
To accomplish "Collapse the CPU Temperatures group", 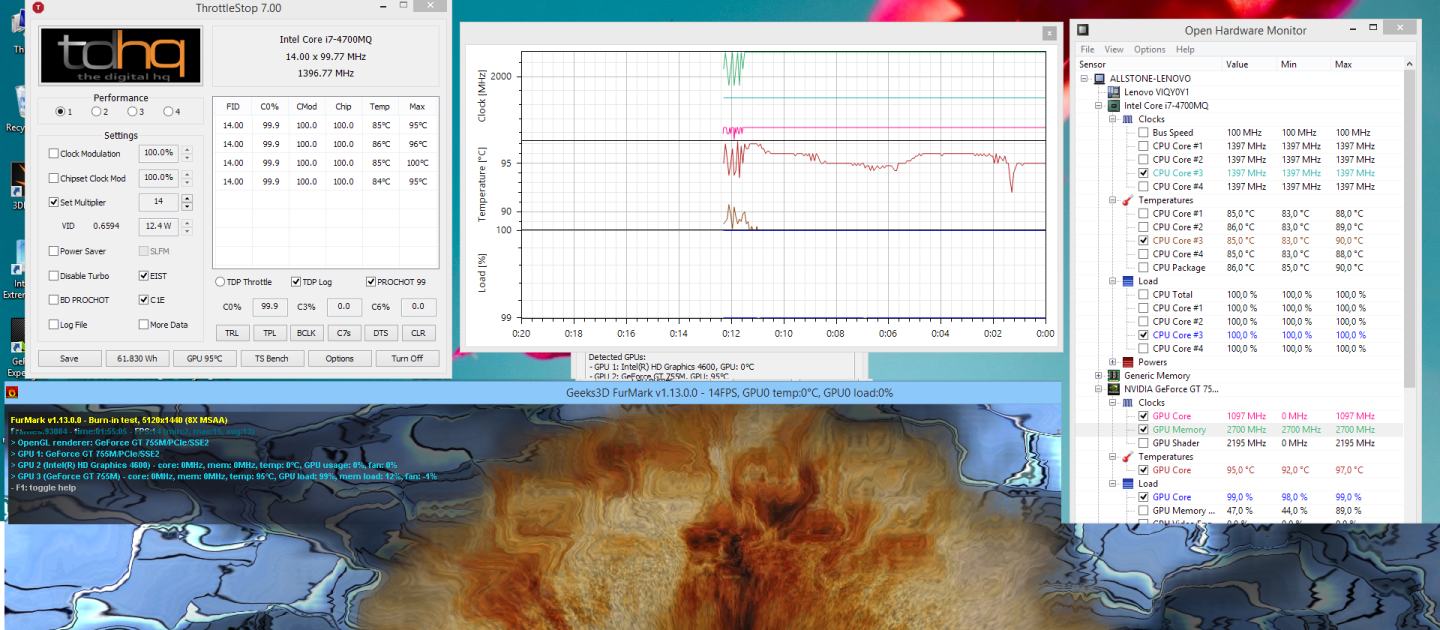I will point(1114,200).
